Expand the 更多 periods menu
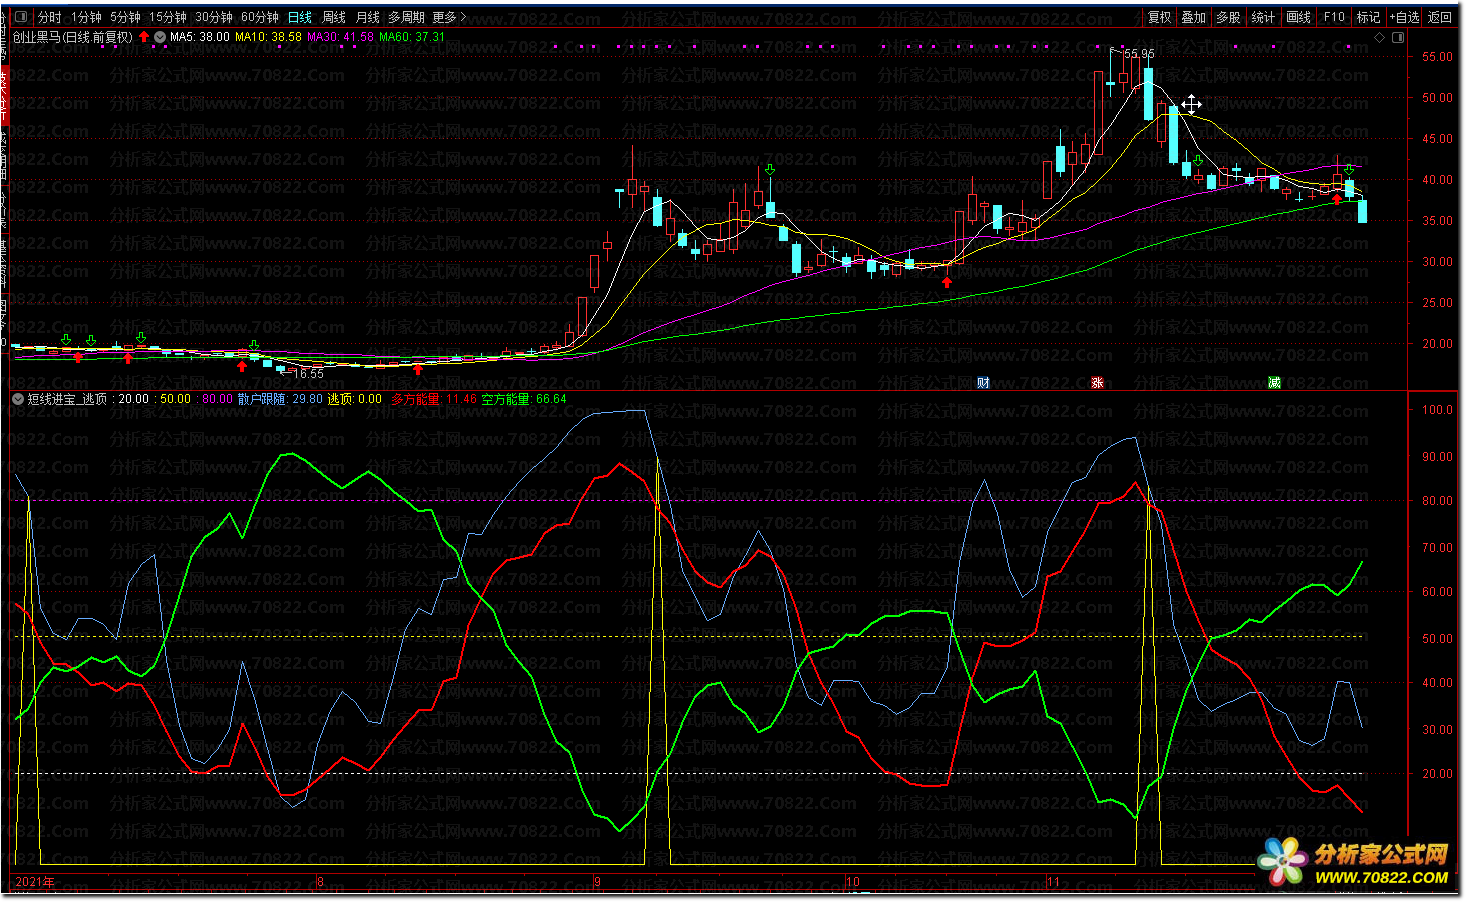Viewport: 1467px width, 902px height. pyautogui.click(x=449, y=17)
